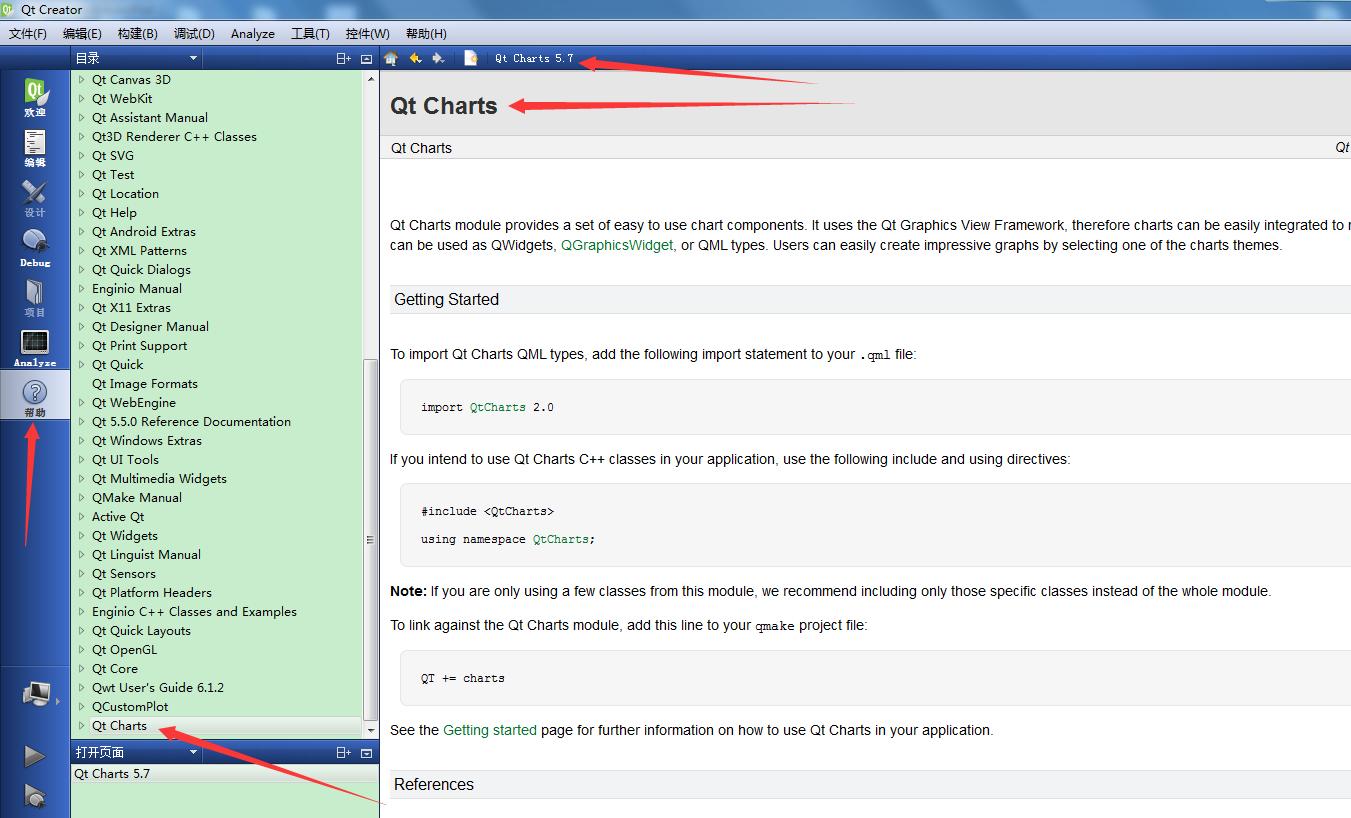Open the 控件(W) menu
The height and width of the screenshot is (818, 1351).
click(368, 34)
